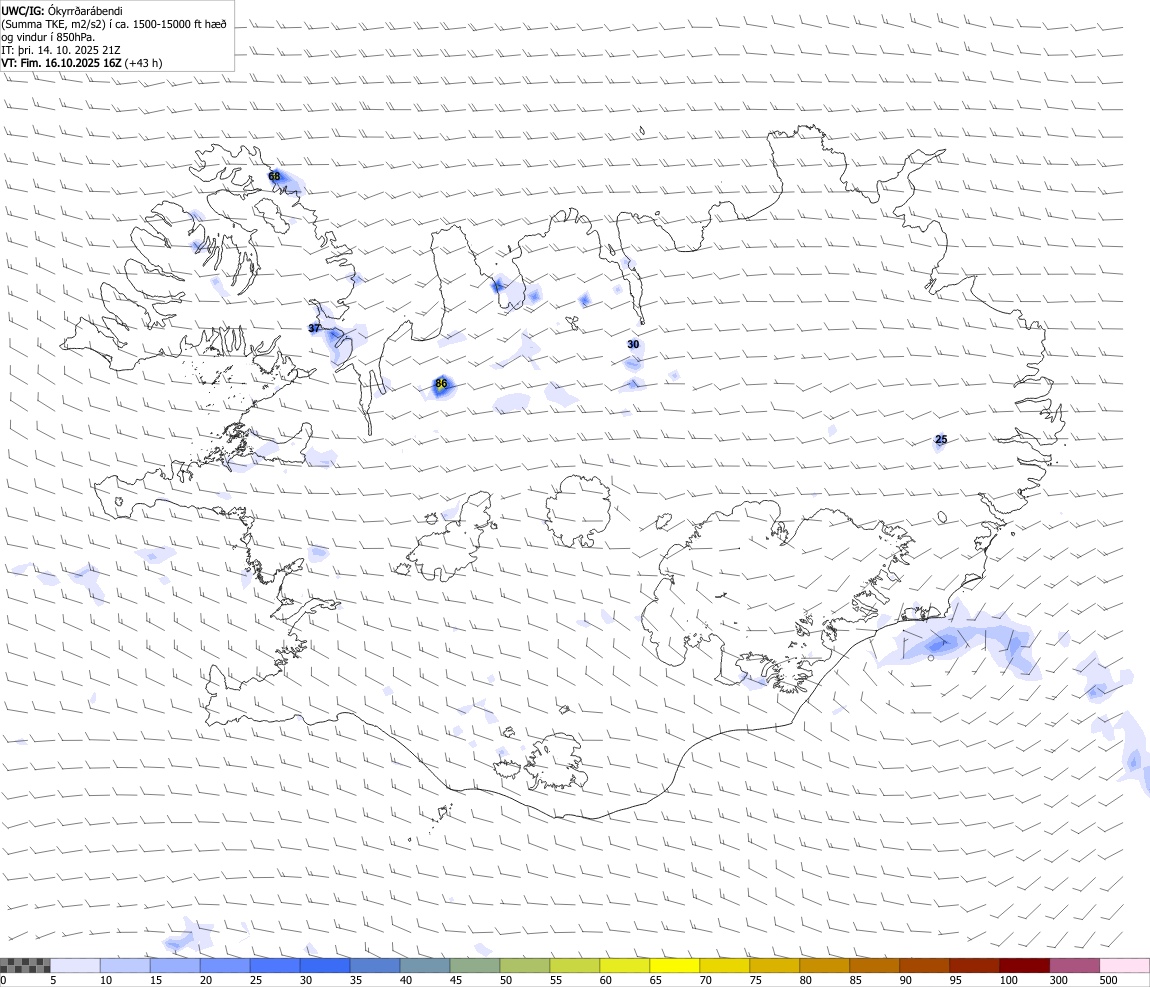Select the 65–70 yellow legend swatch
Viewport: 1150px width, 987px height.
click(x=675, y=965)
